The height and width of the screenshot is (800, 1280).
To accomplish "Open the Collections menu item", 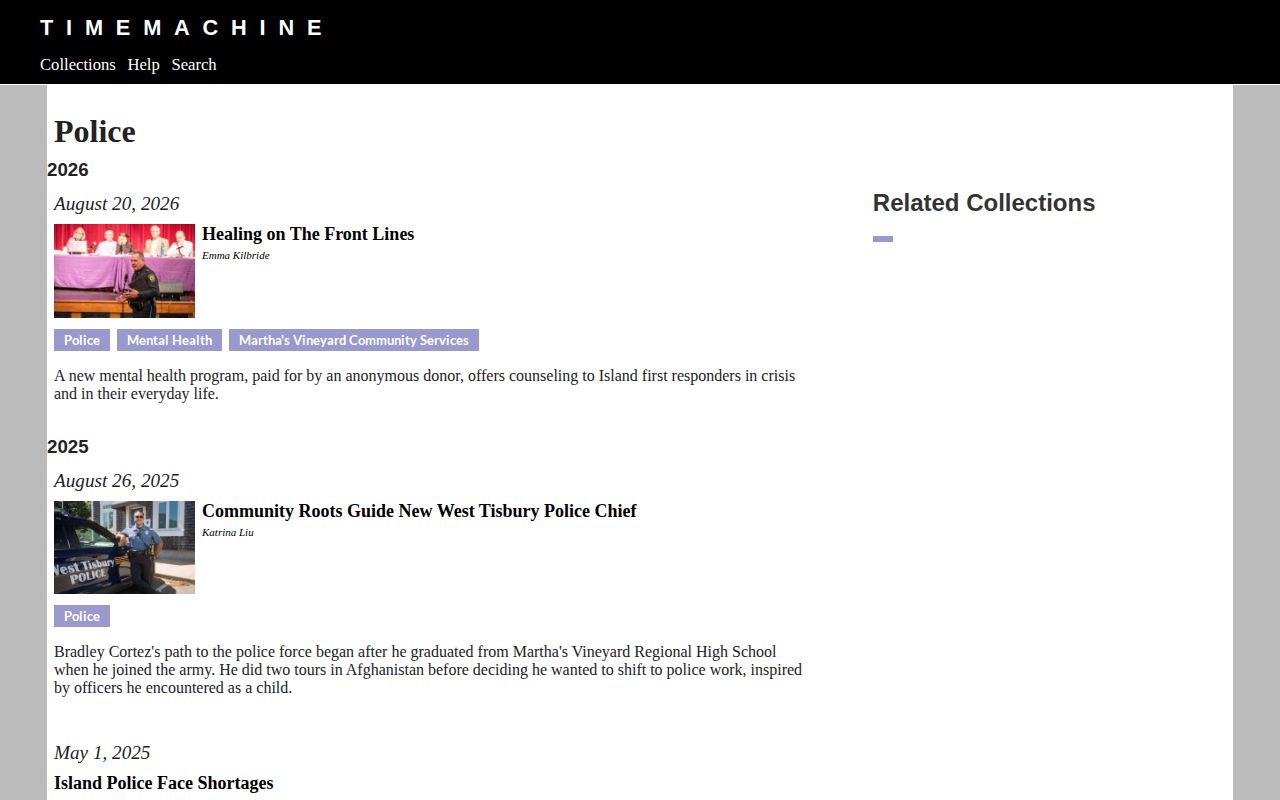I will point(78,64).
